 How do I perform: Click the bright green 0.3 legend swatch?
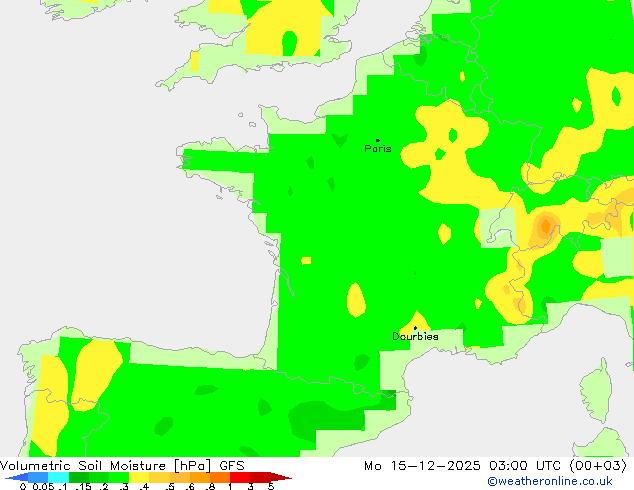119,477
